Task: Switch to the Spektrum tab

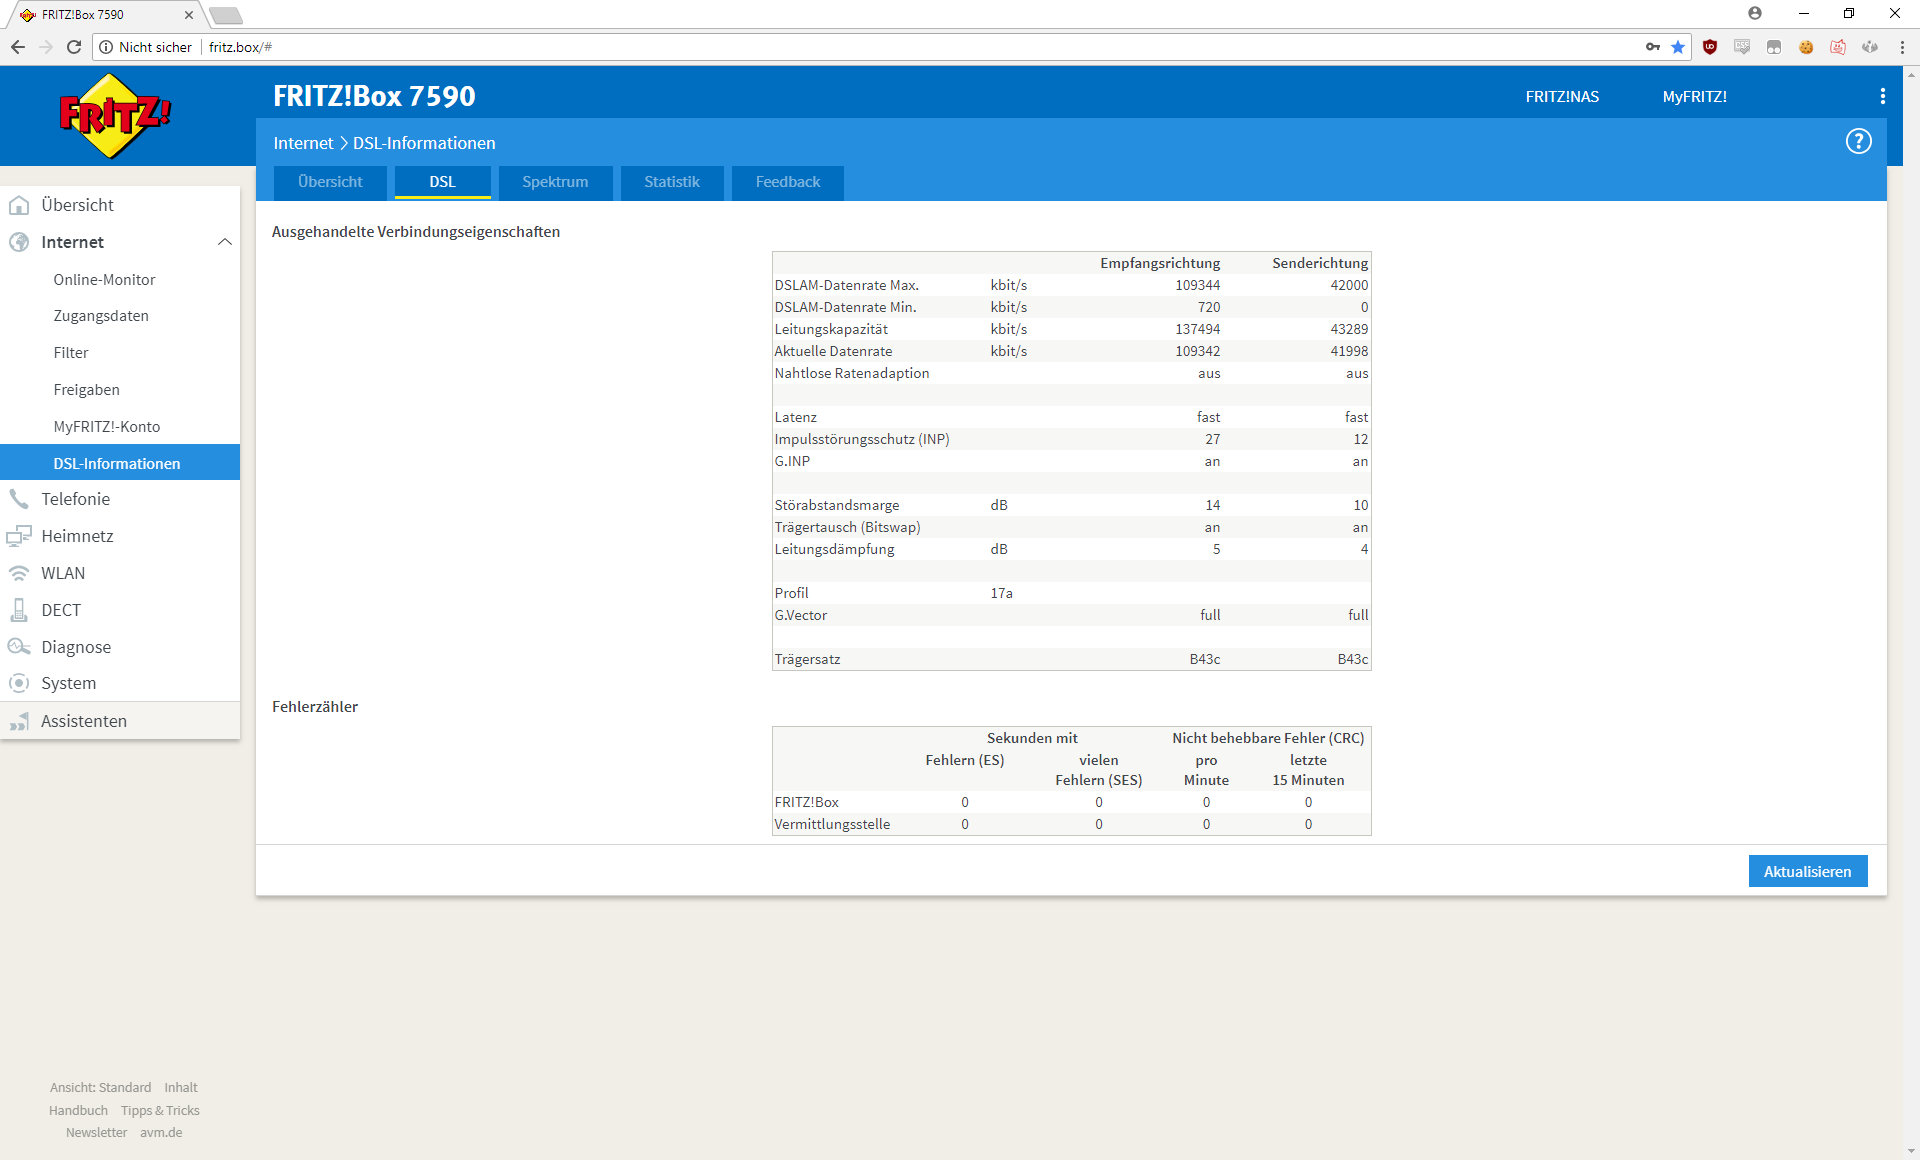Action: (x=555, y=182)
